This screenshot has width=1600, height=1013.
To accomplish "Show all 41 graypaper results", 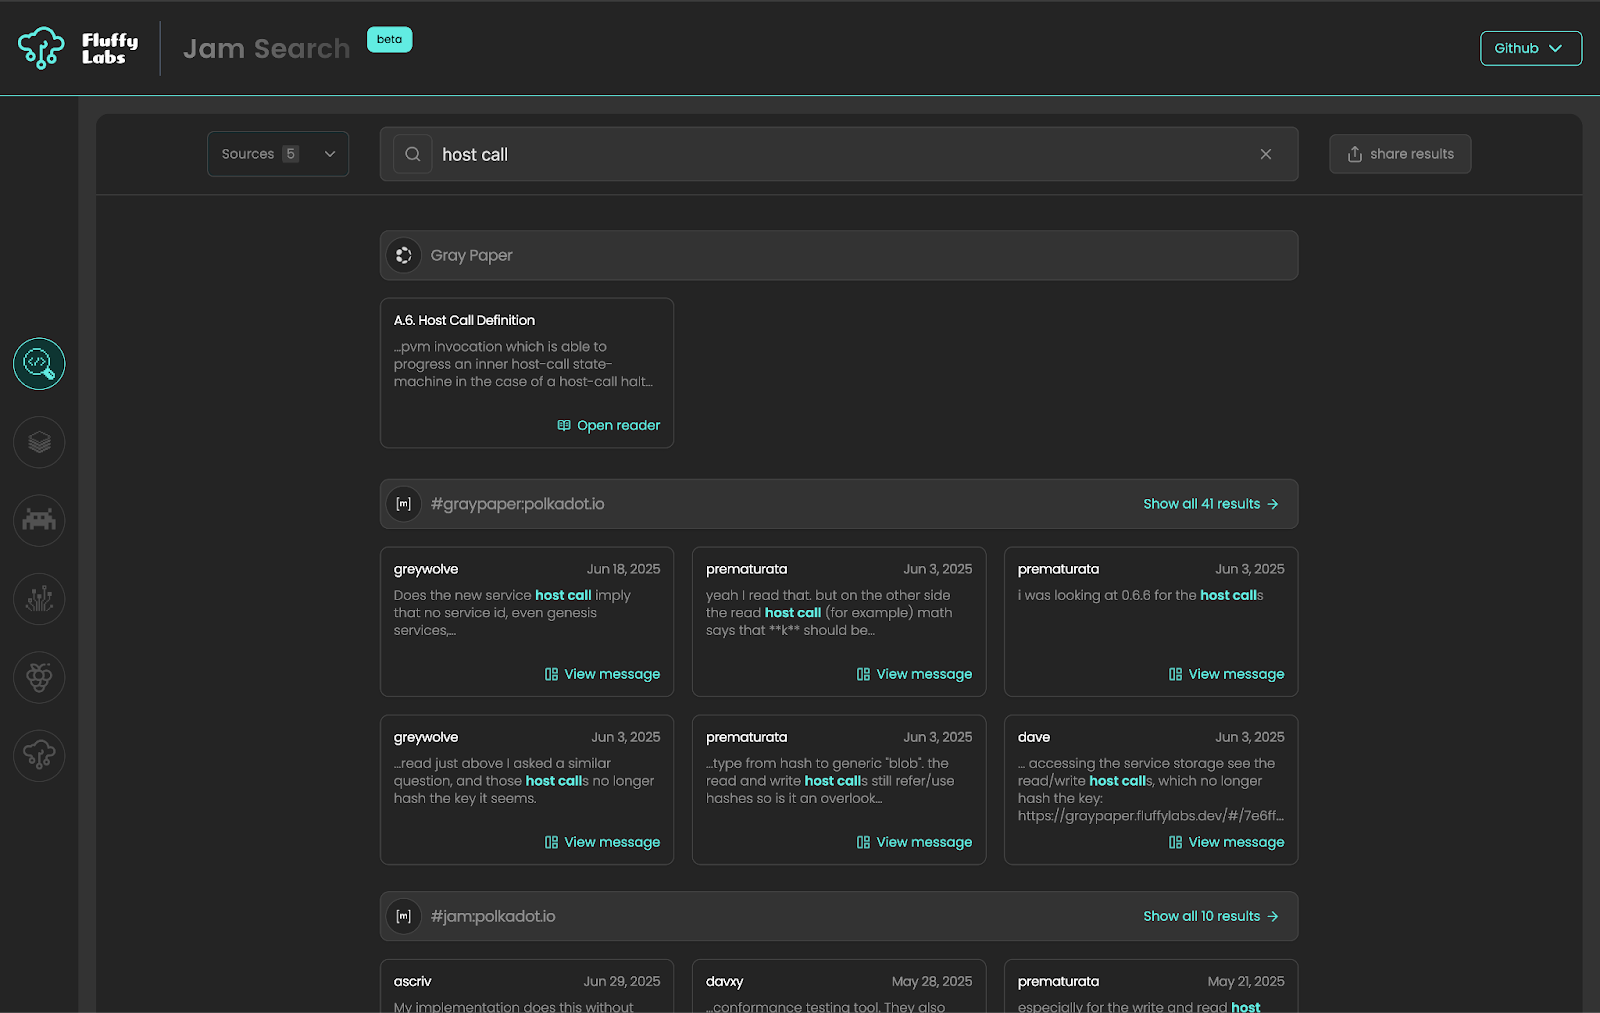I will pyautogui.click(x=1210, y=504).
